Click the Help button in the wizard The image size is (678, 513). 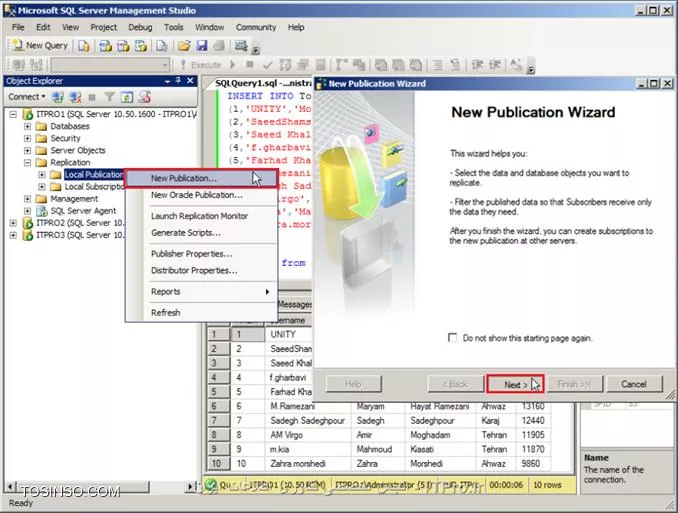(354, 384)
